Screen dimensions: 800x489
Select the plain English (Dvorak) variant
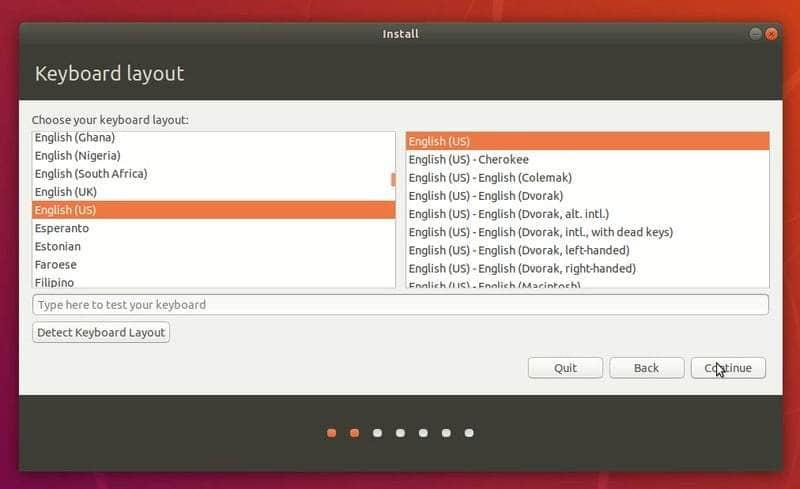486,195
